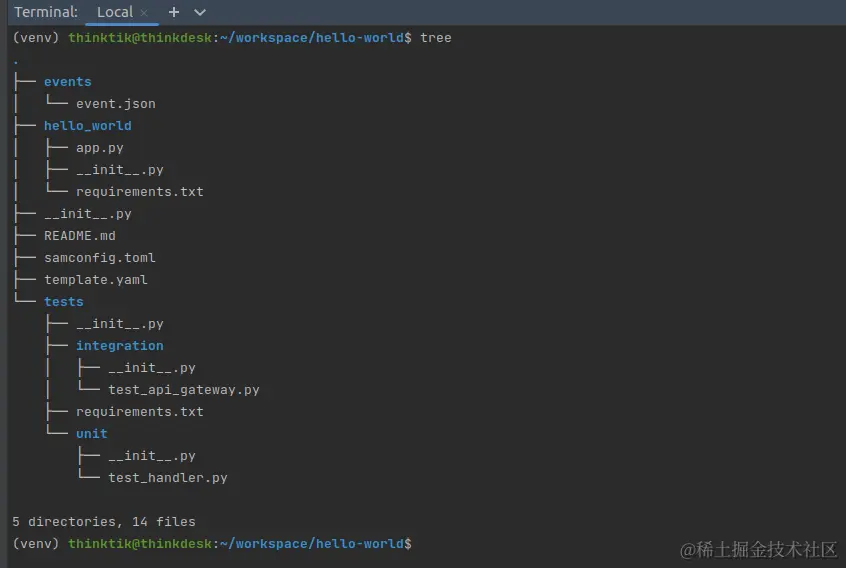Click requirements.txt under tests
Viewport: 846px width, 568px height.
pyautogui.click(x=139, y=412)
